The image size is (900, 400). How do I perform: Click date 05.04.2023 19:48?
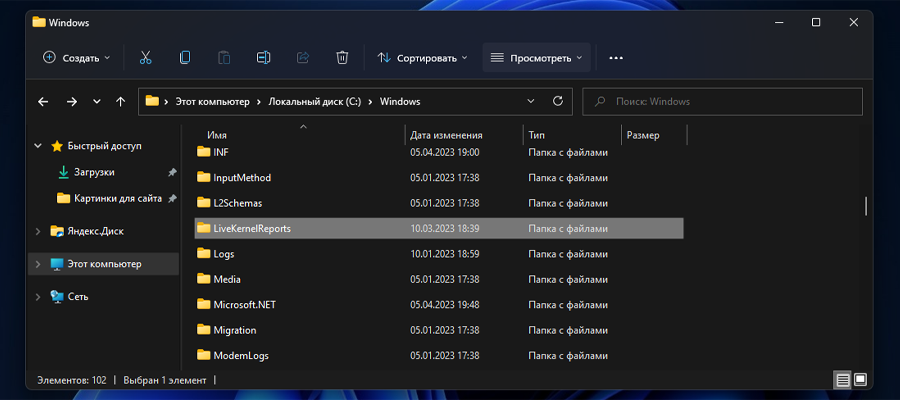[x=445, y=305]
